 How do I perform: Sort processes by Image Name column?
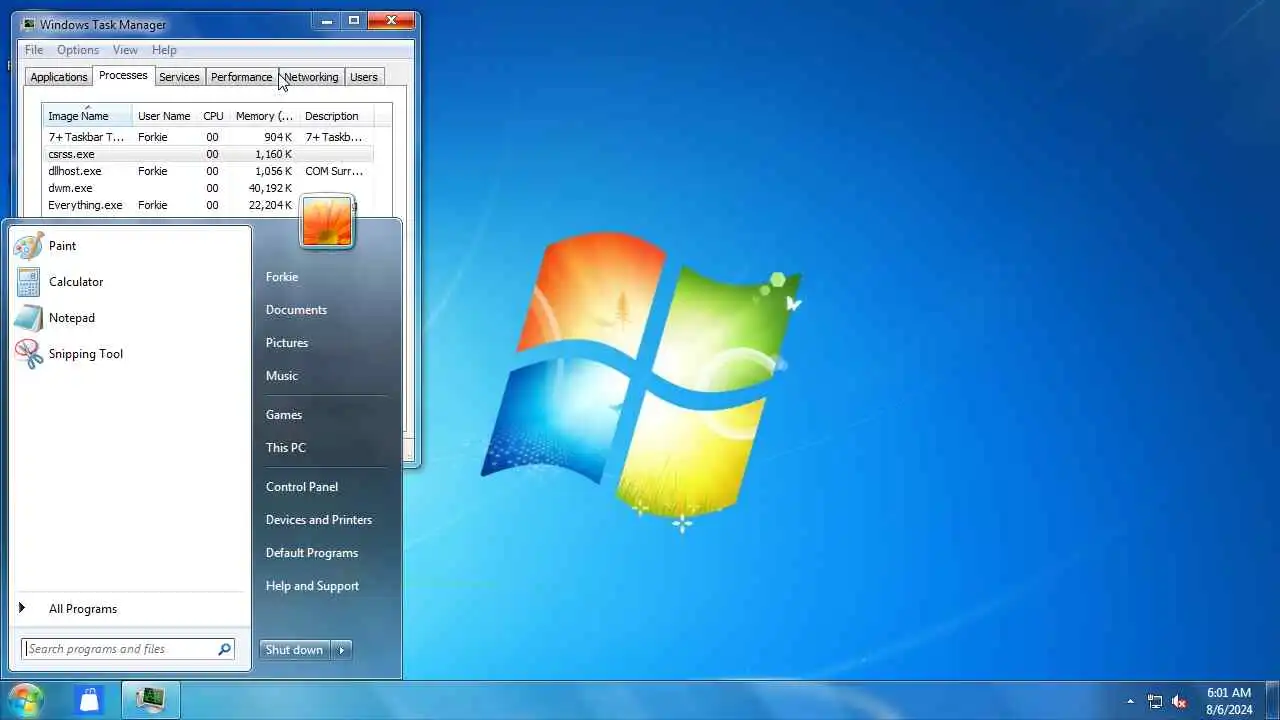point(87,116)
